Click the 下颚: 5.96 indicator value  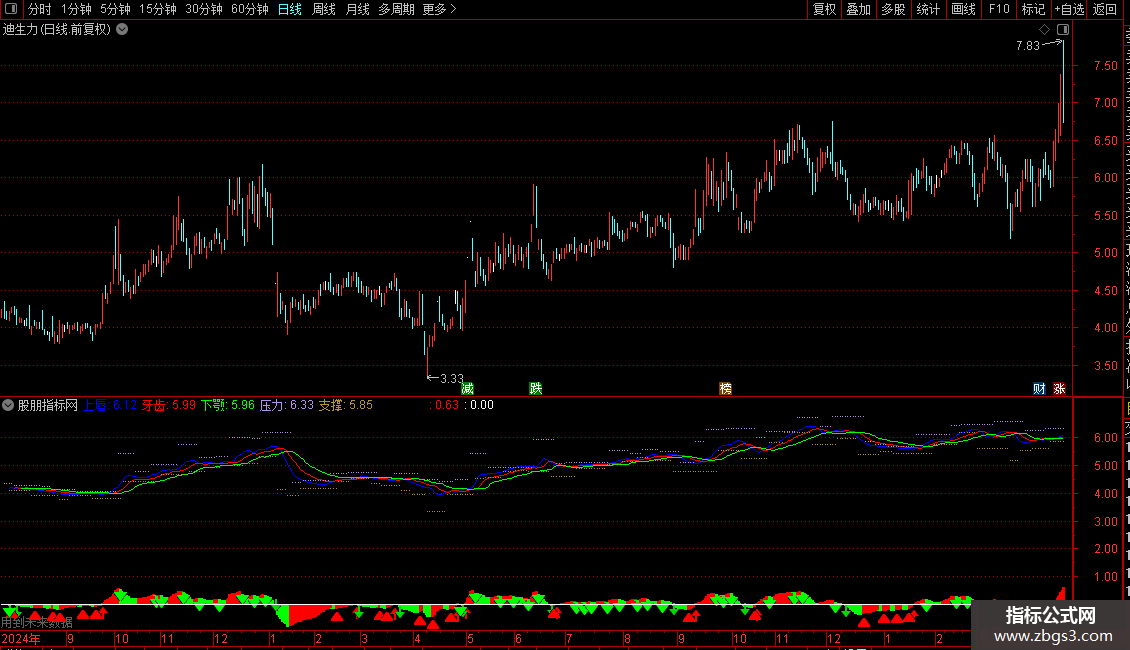coord(228,405)
